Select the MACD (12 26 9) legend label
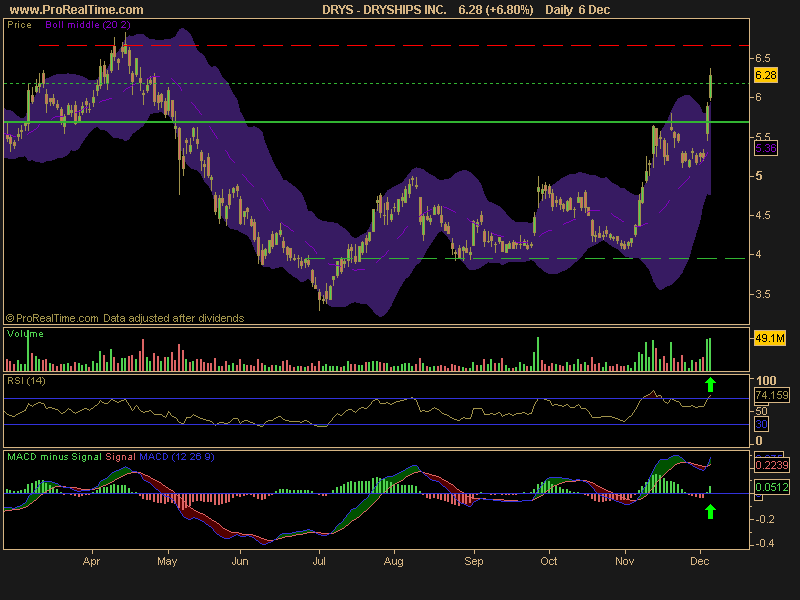Screen dimensions: 800x600 click(177, 457)
